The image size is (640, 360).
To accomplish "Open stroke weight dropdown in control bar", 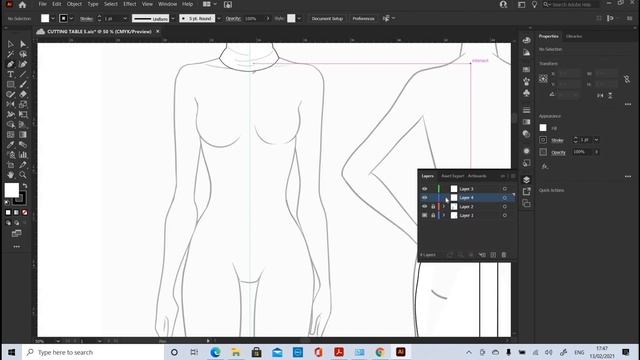I will 125,18.
